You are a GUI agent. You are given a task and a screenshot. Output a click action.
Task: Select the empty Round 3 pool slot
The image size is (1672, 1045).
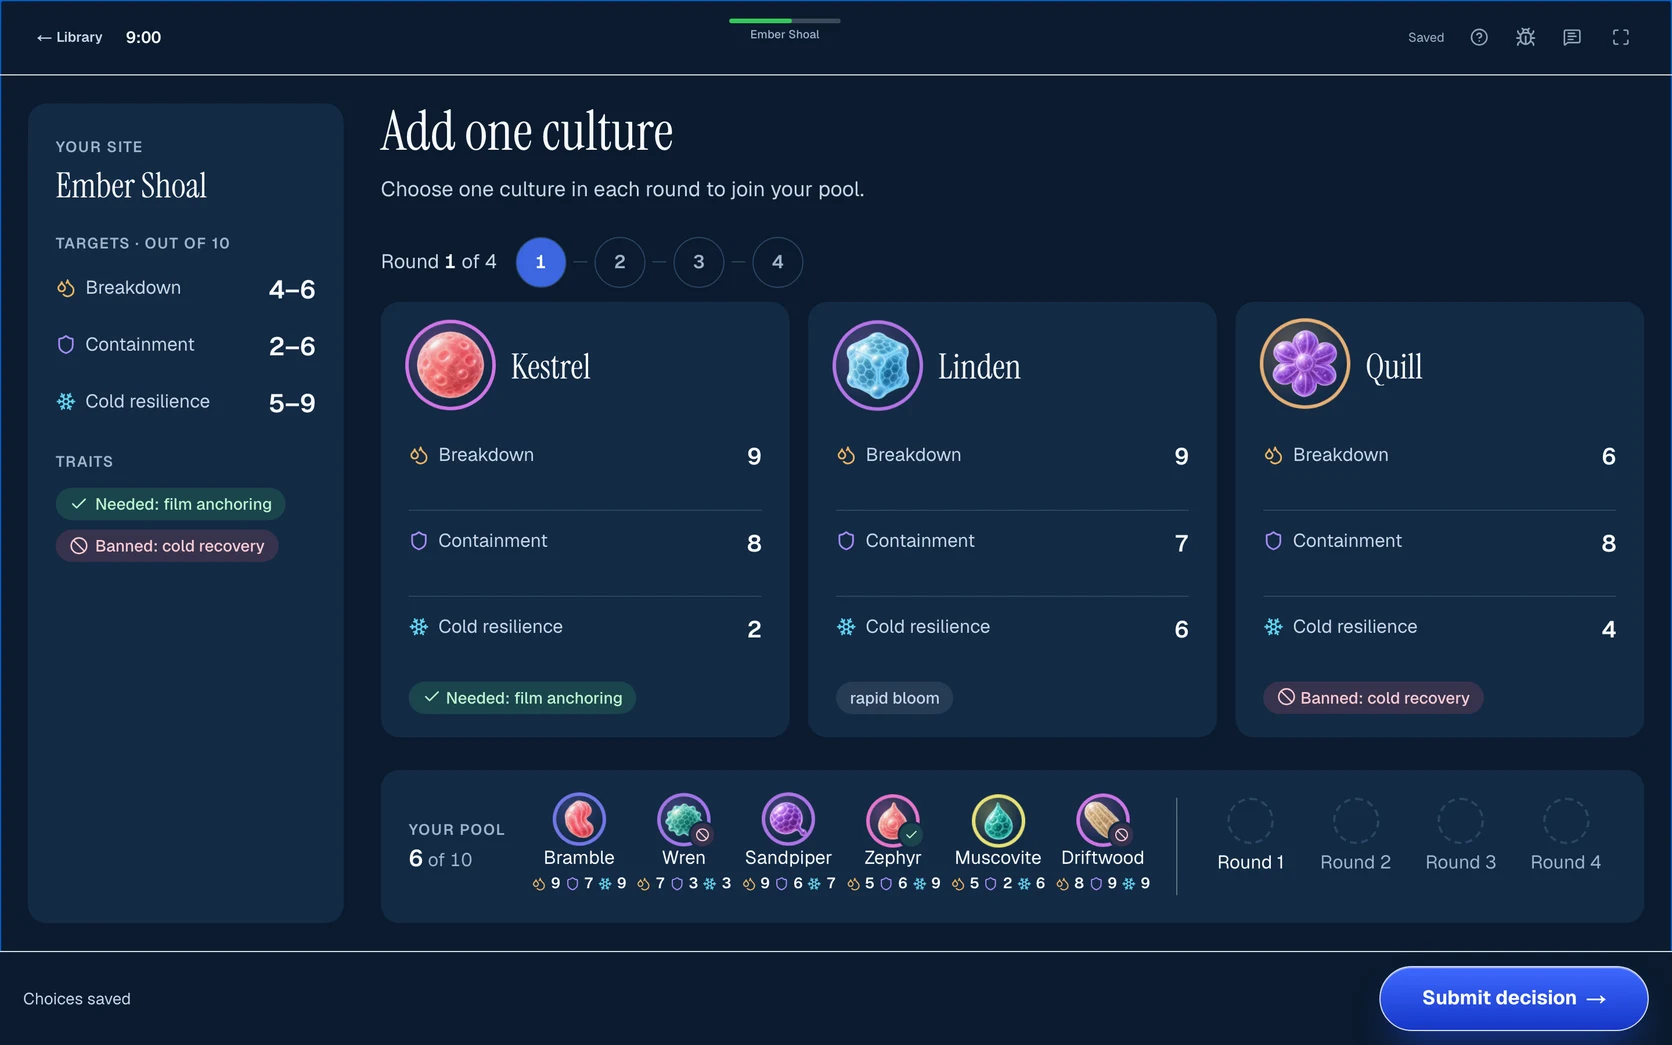click(x=1461, y=821)
